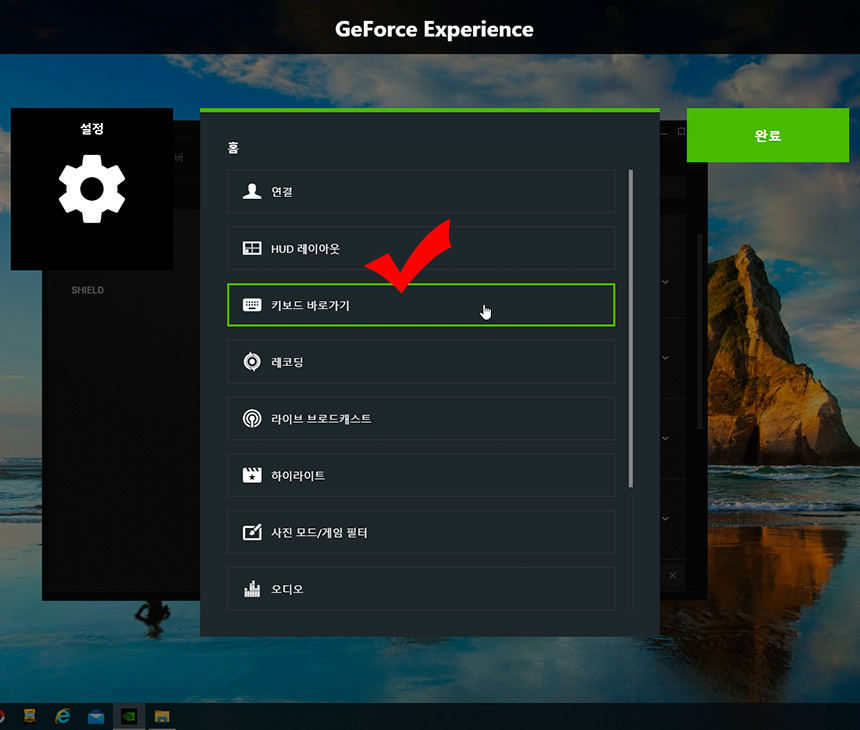Select SHIELD in the background window
860x730 pixels.
87,290
